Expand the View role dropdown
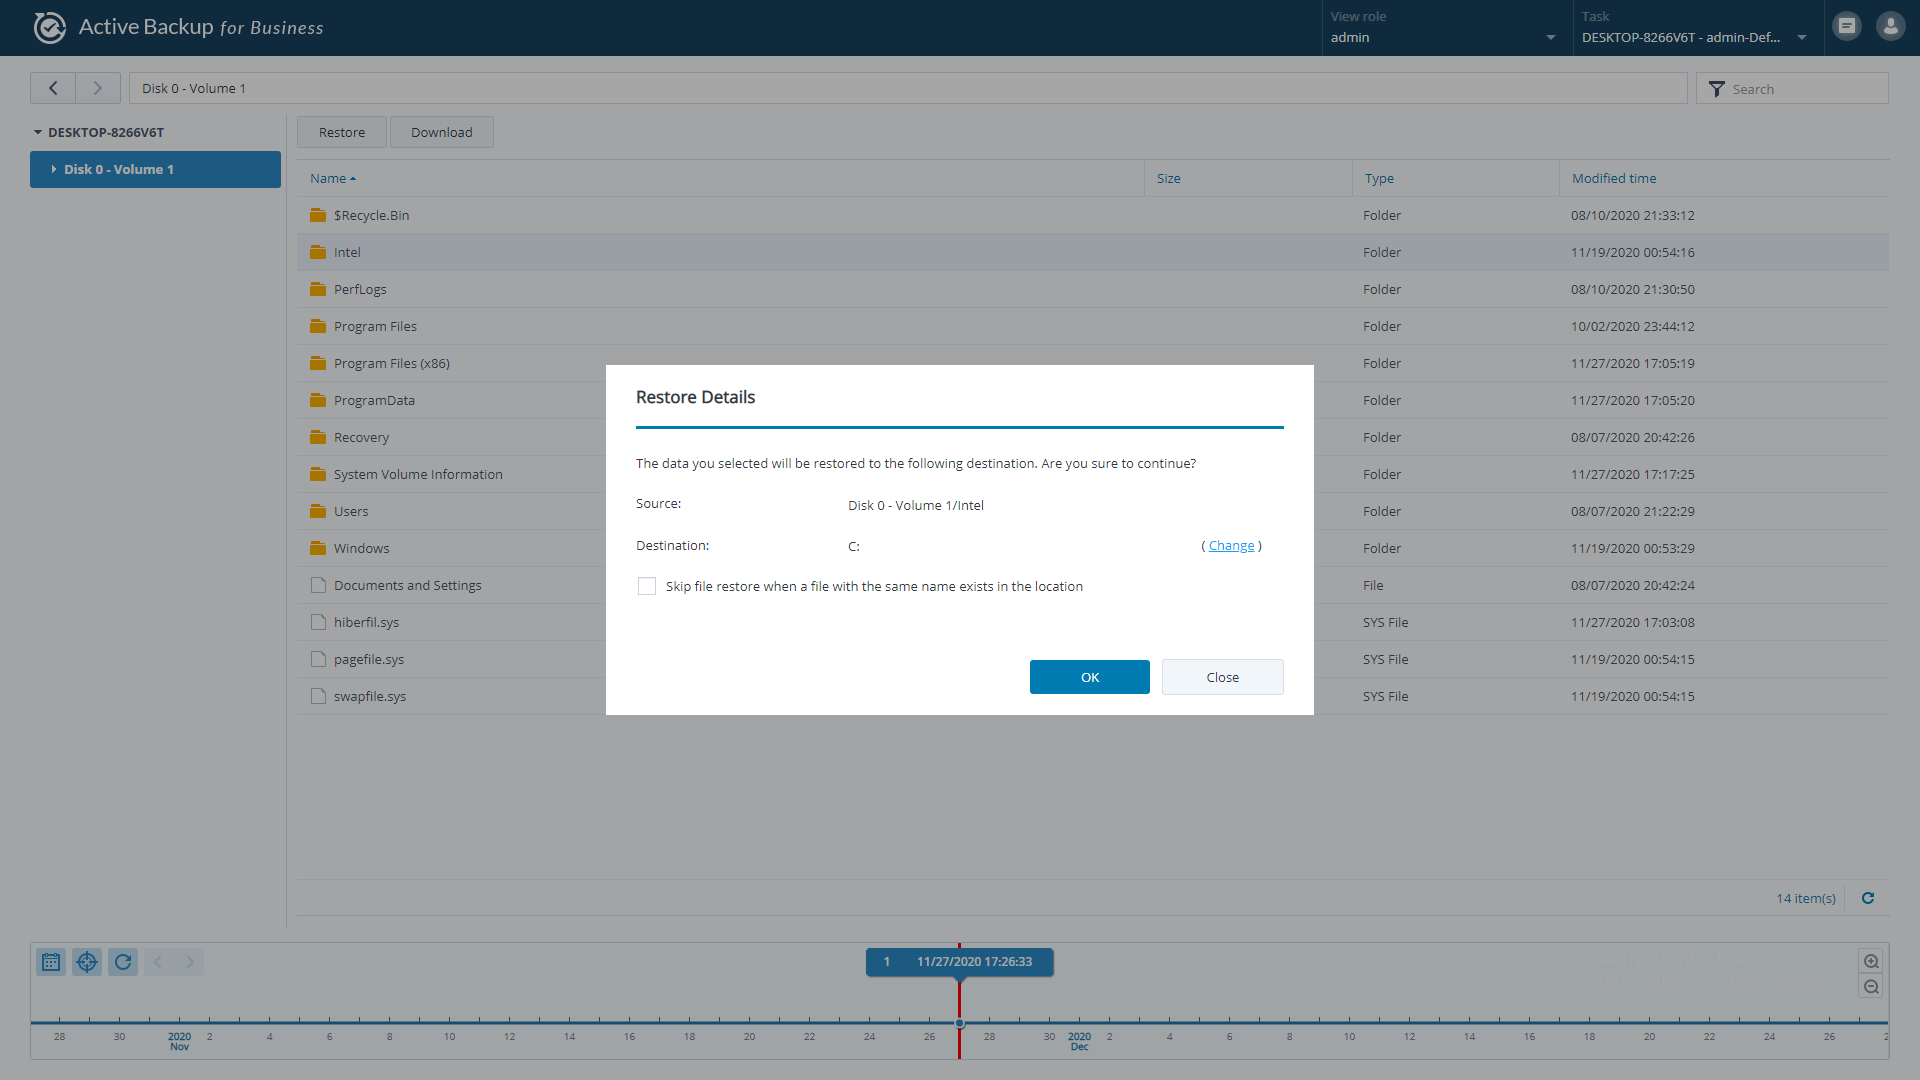 pyautogui.click(x=1550, y=38)
